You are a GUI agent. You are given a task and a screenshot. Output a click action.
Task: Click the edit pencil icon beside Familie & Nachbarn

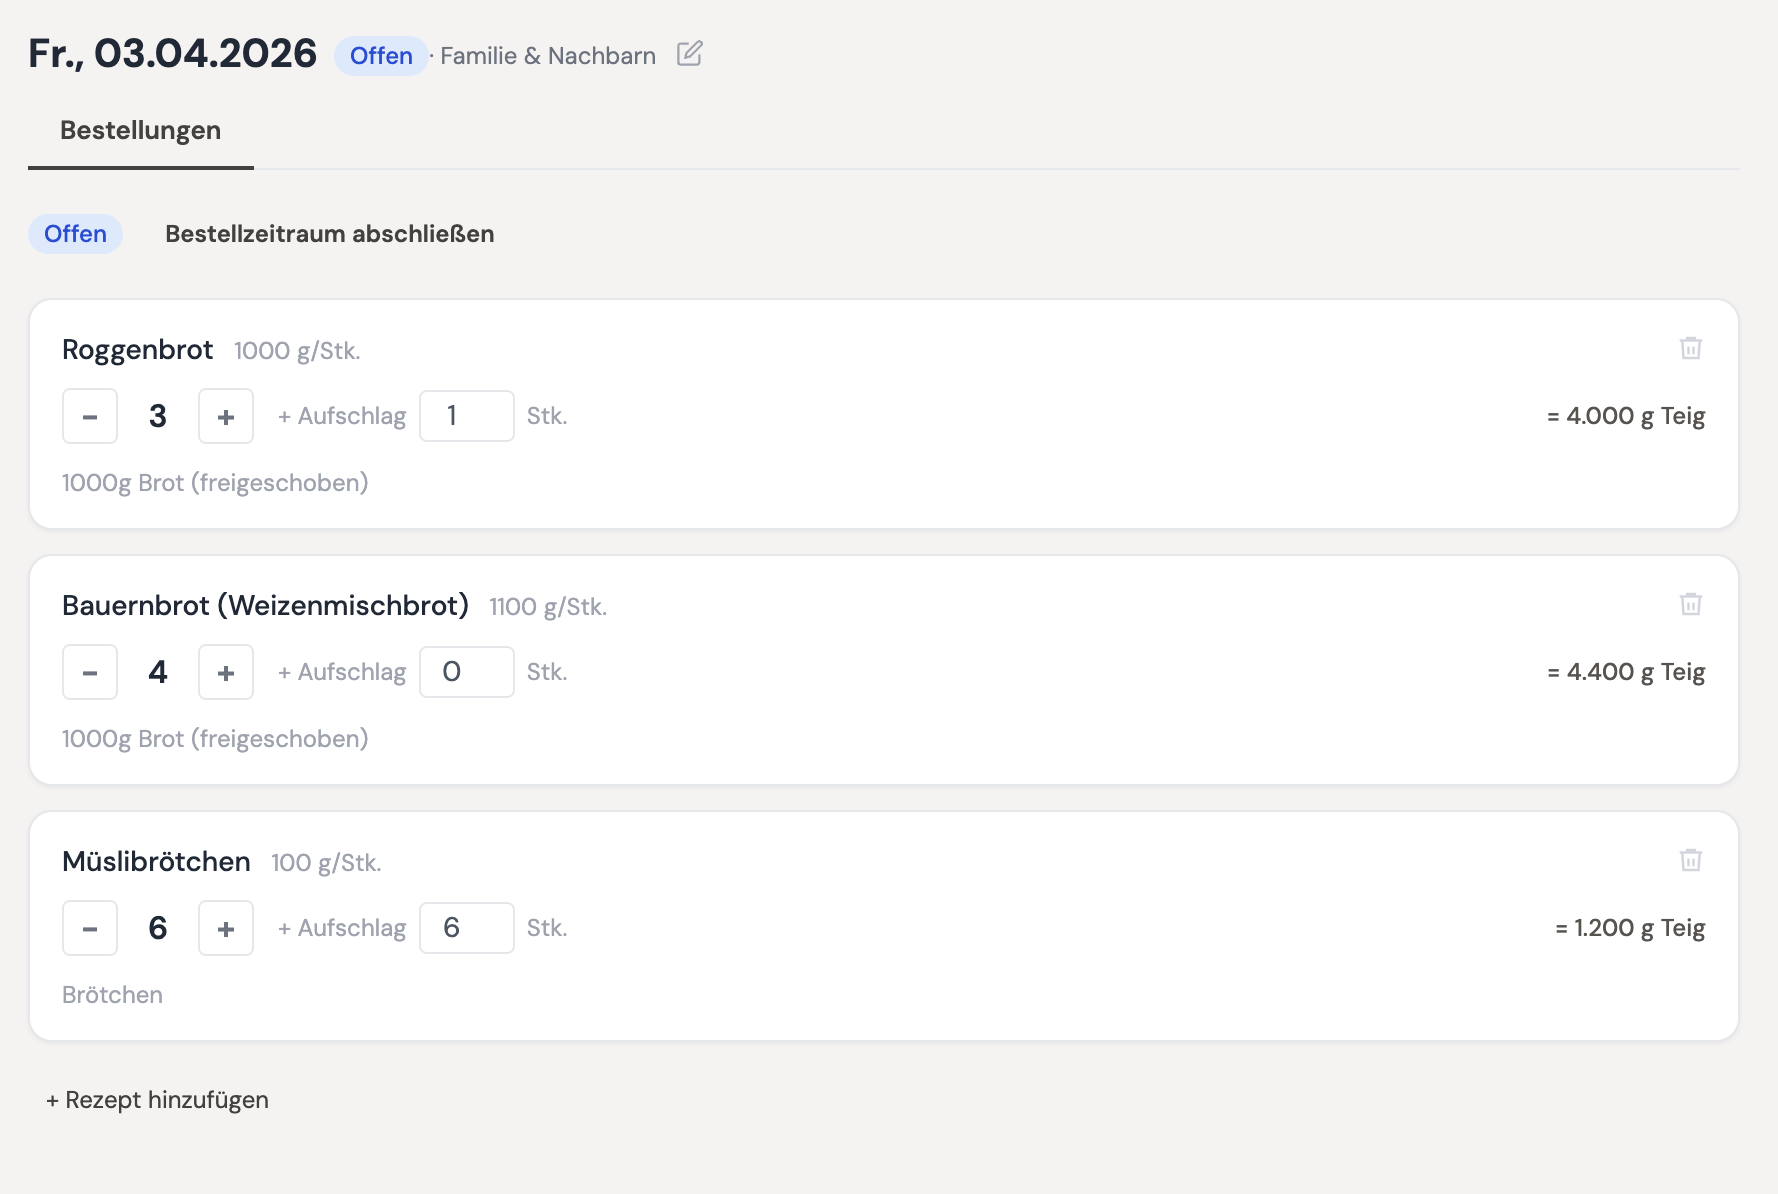(689, 54)
